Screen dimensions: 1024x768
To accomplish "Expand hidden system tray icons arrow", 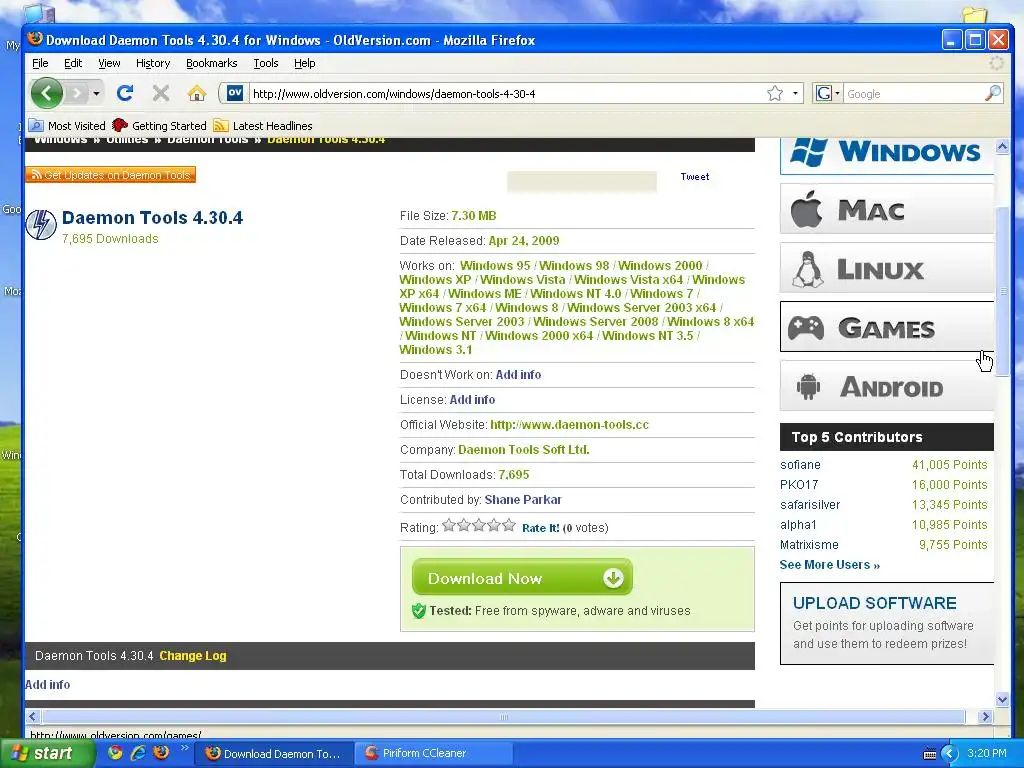I will pyautogui.click(x=949, y=754).
